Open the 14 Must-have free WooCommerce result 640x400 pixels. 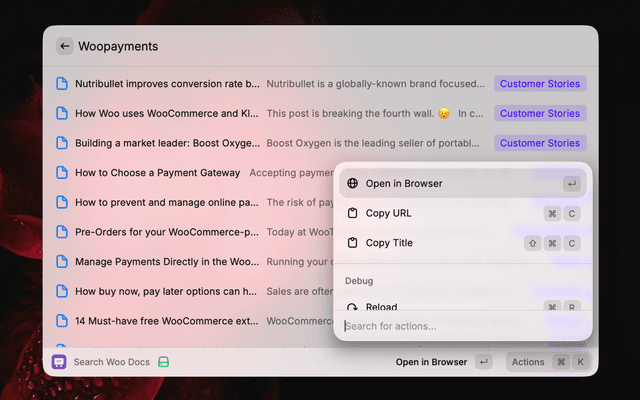tap(167, 321)
